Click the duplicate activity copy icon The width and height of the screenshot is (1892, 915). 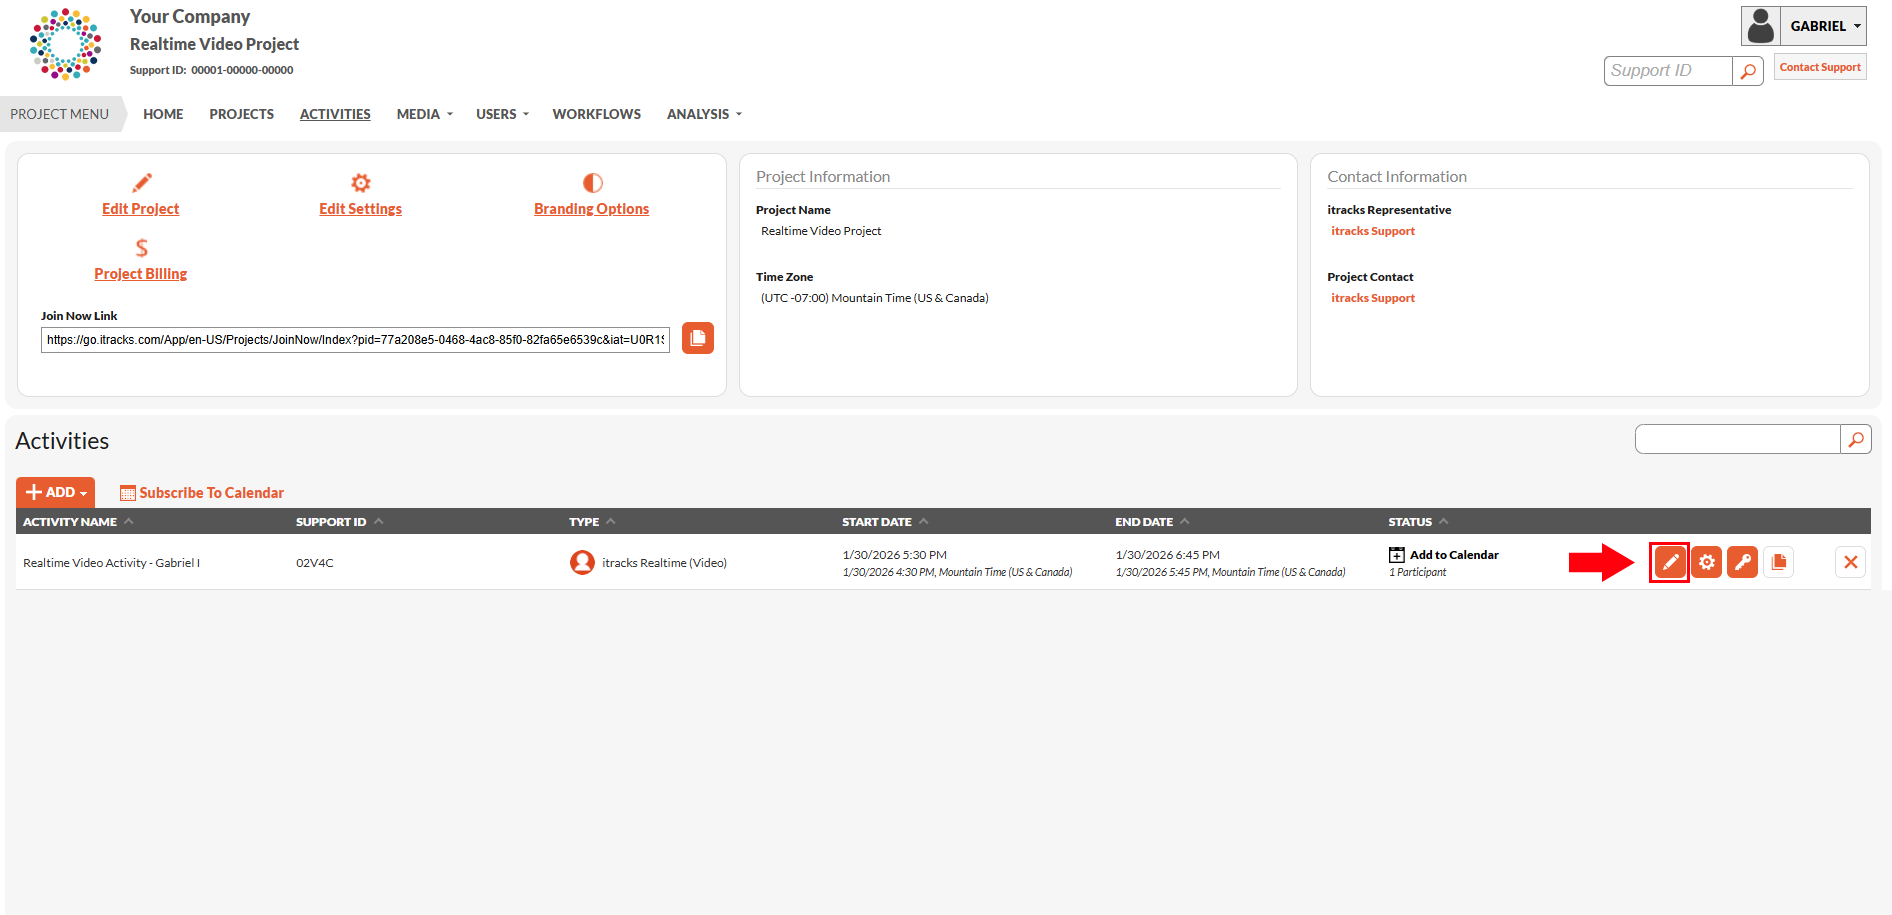(x=1778, y=562)
